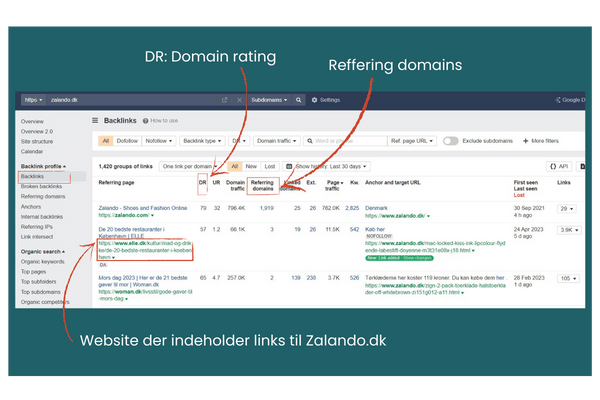Open Overview 2.0 in the sidebar

37,131
